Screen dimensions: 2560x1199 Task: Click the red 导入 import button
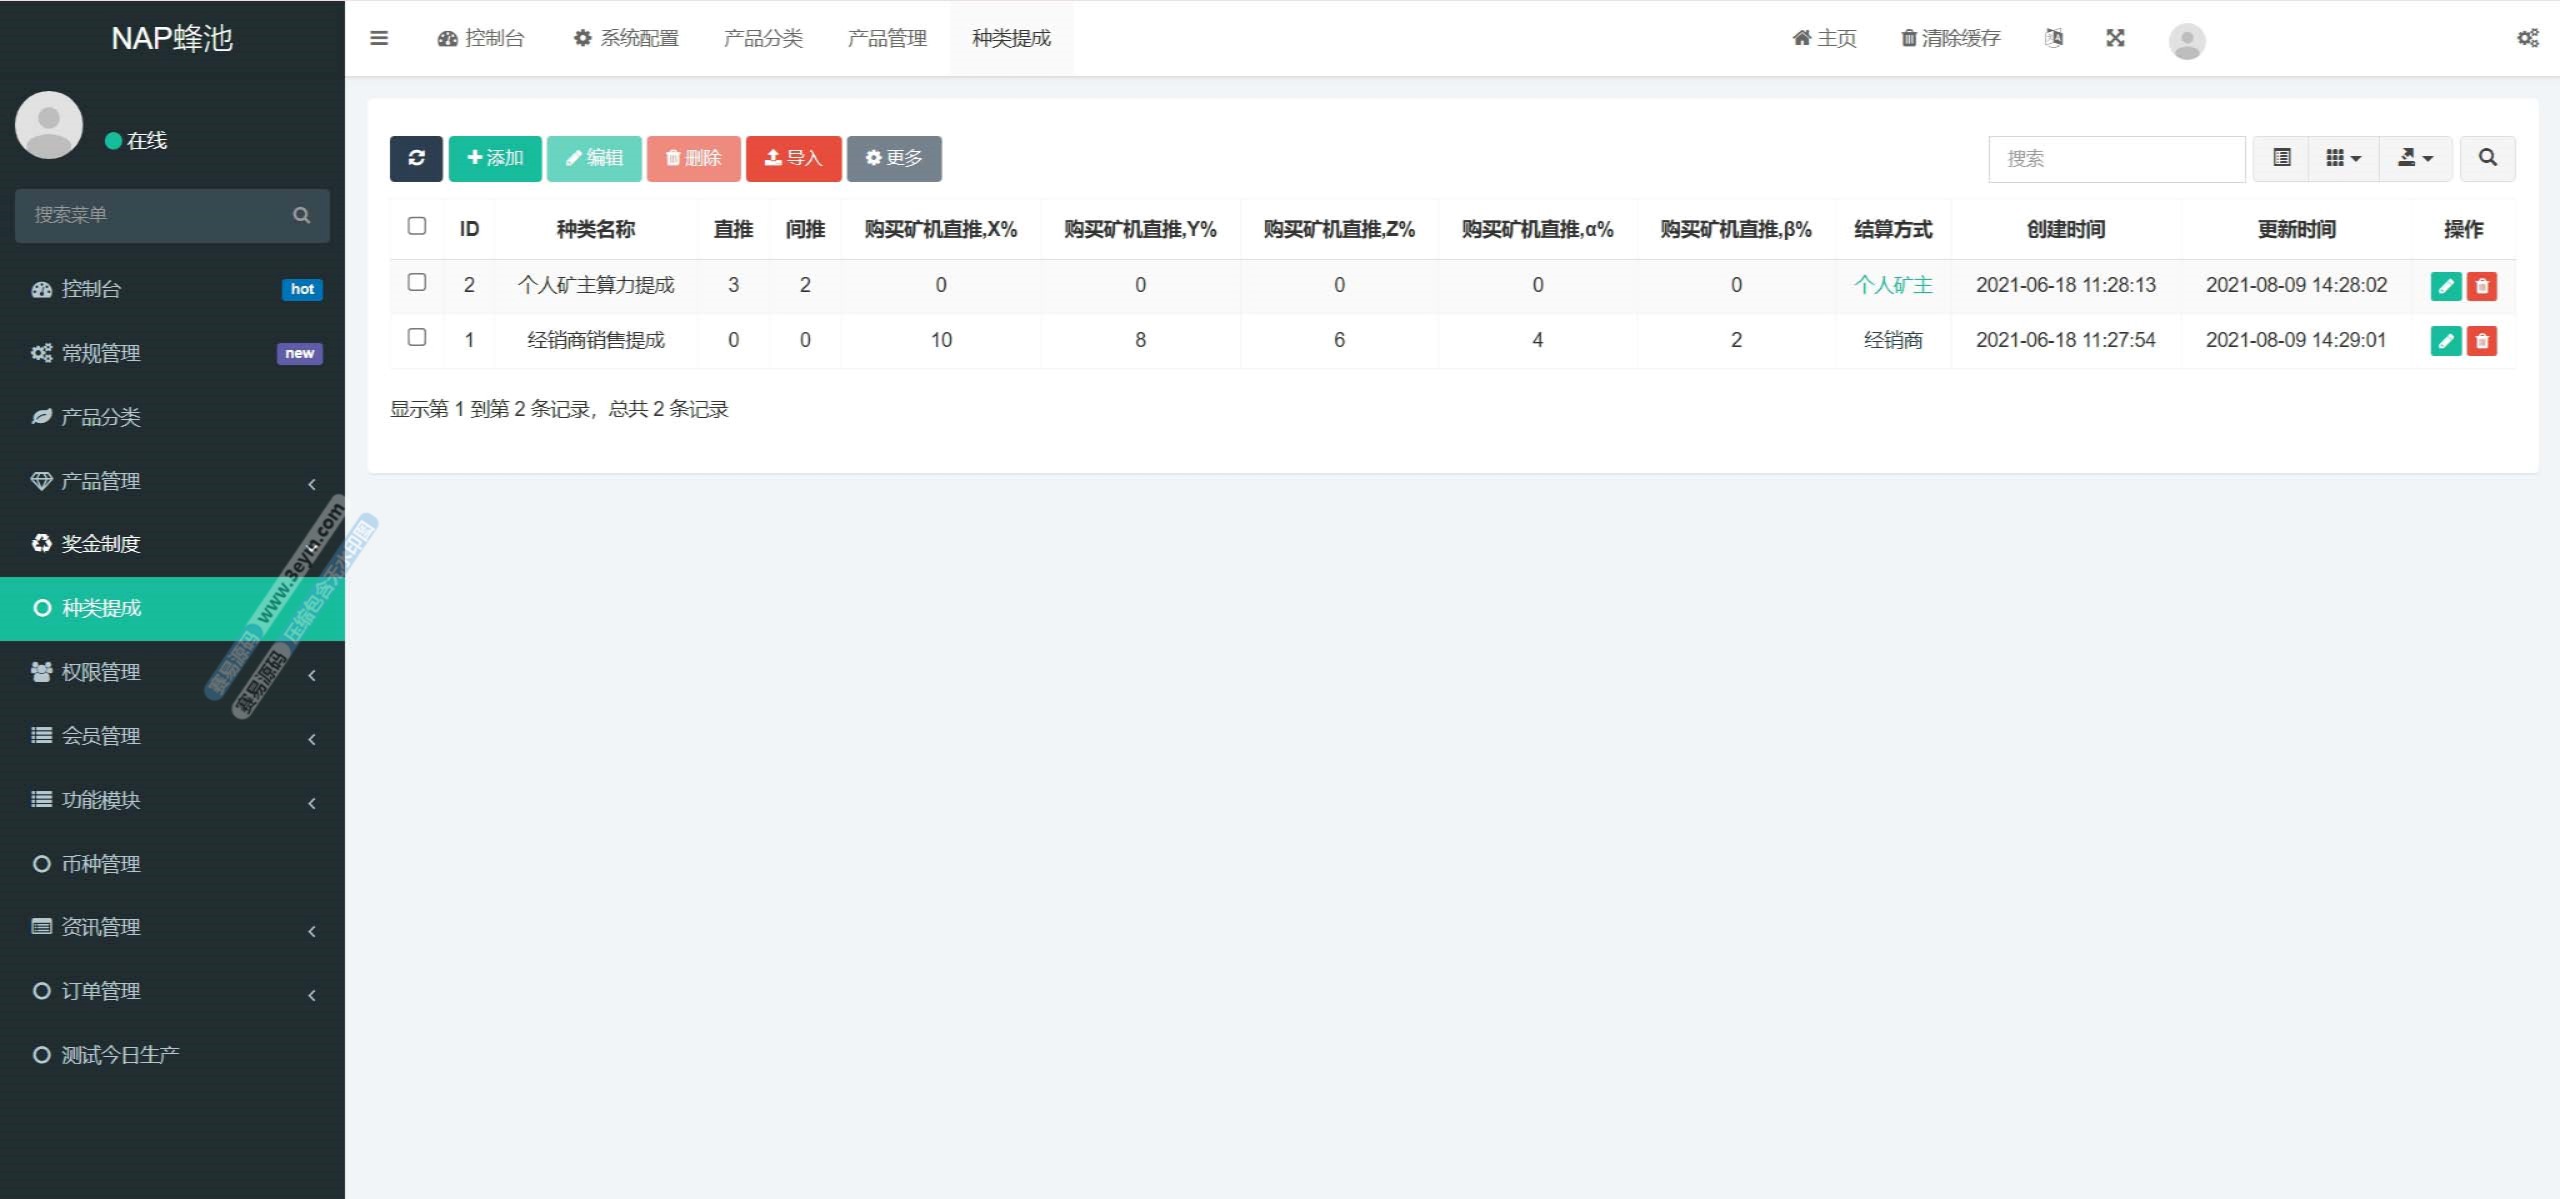coord(793,158)
